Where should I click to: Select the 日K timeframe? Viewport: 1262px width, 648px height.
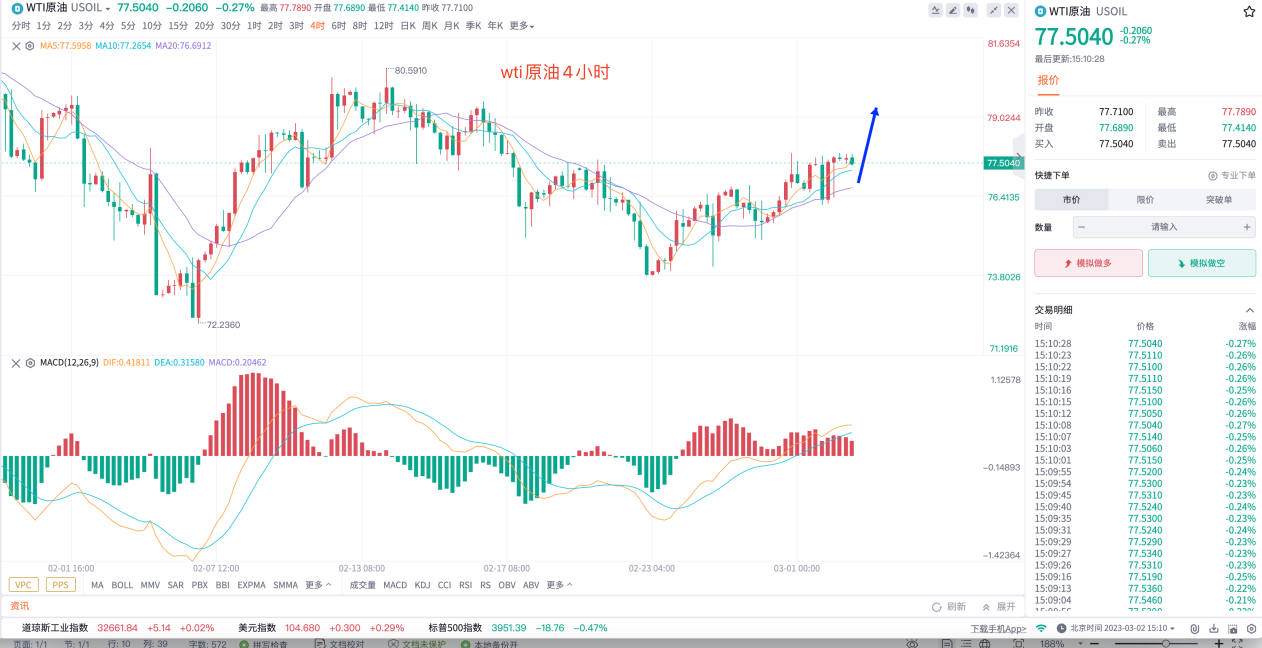coord(408,26)
